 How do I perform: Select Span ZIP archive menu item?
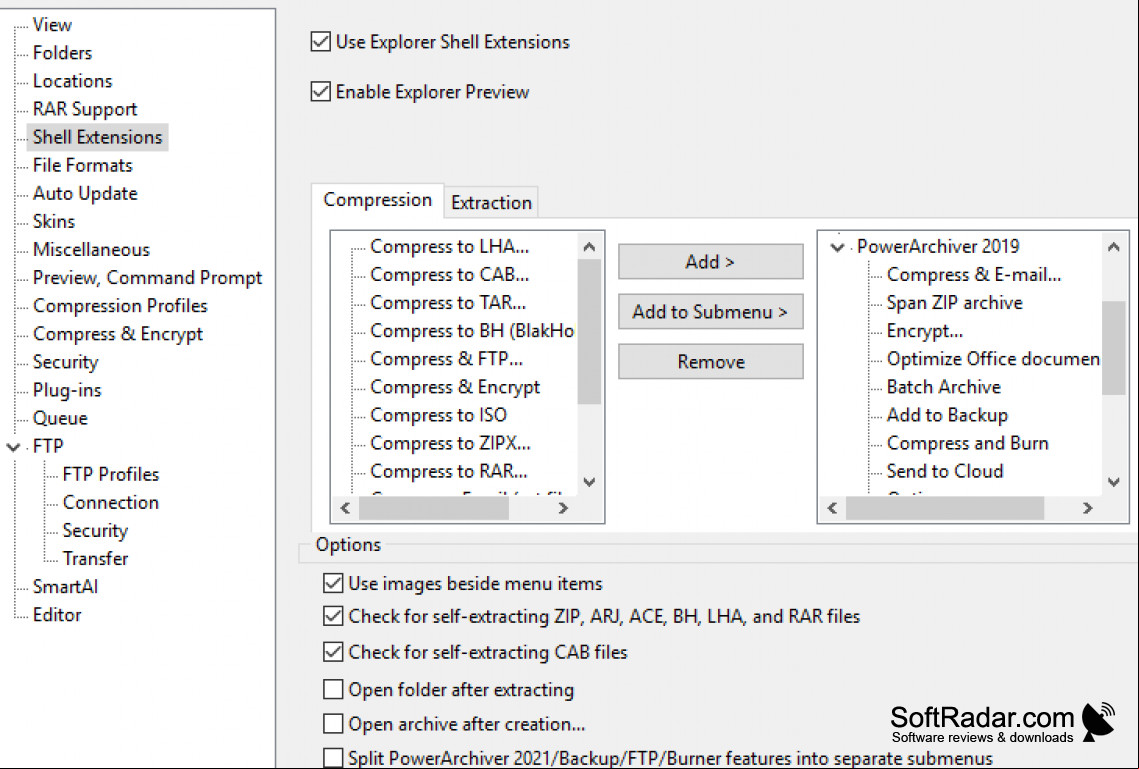pos(954,303)
